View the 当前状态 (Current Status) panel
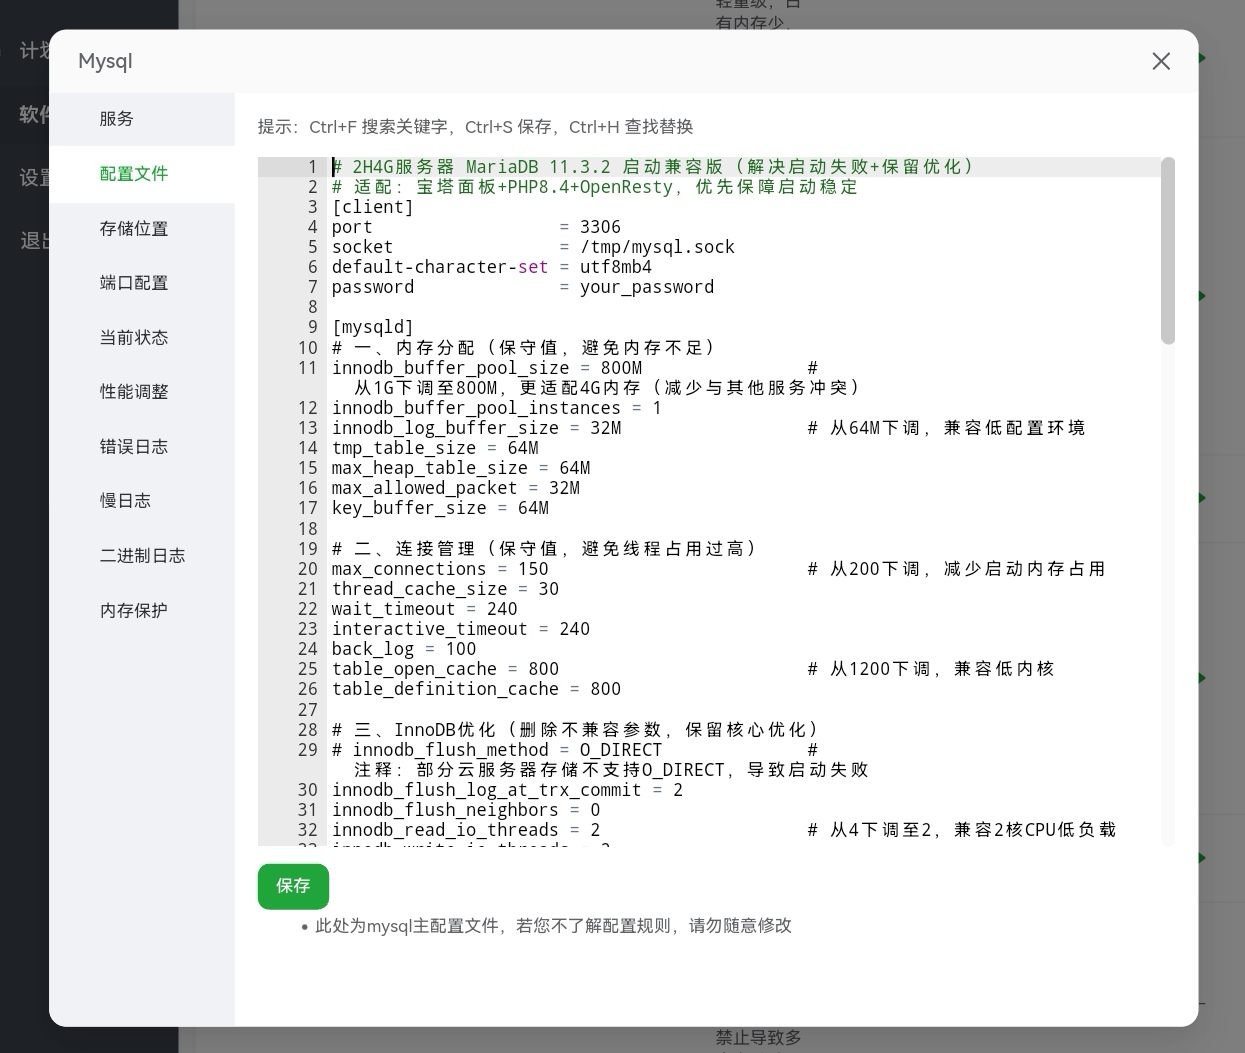 (x=134, y=337)
